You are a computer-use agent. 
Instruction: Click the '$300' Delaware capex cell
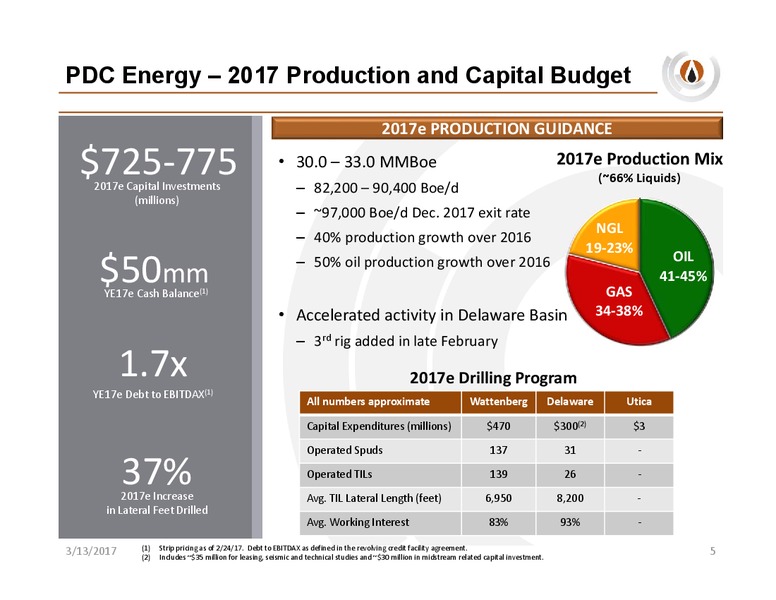[x=570, y=426]
